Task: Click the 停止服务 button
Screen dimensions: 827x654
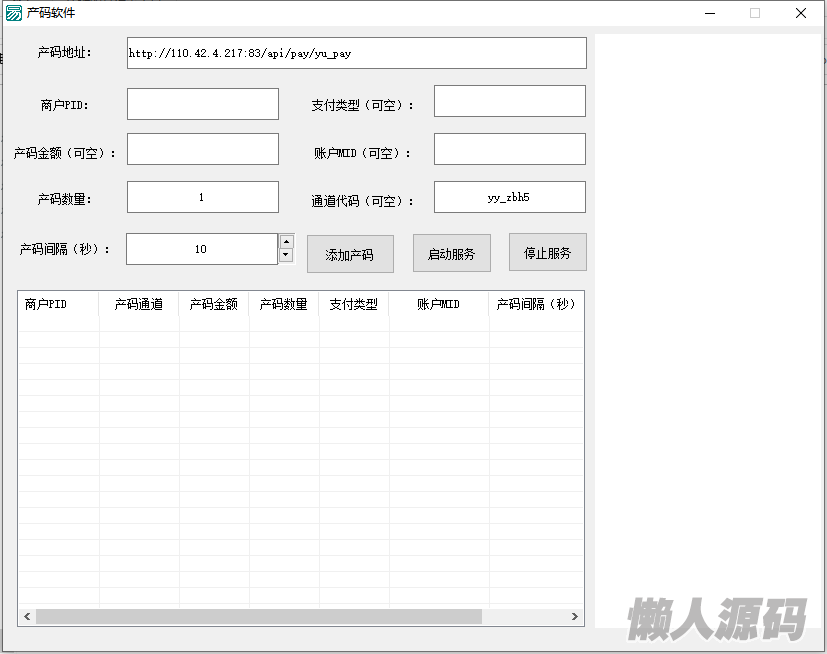Action: pos(547,253)
